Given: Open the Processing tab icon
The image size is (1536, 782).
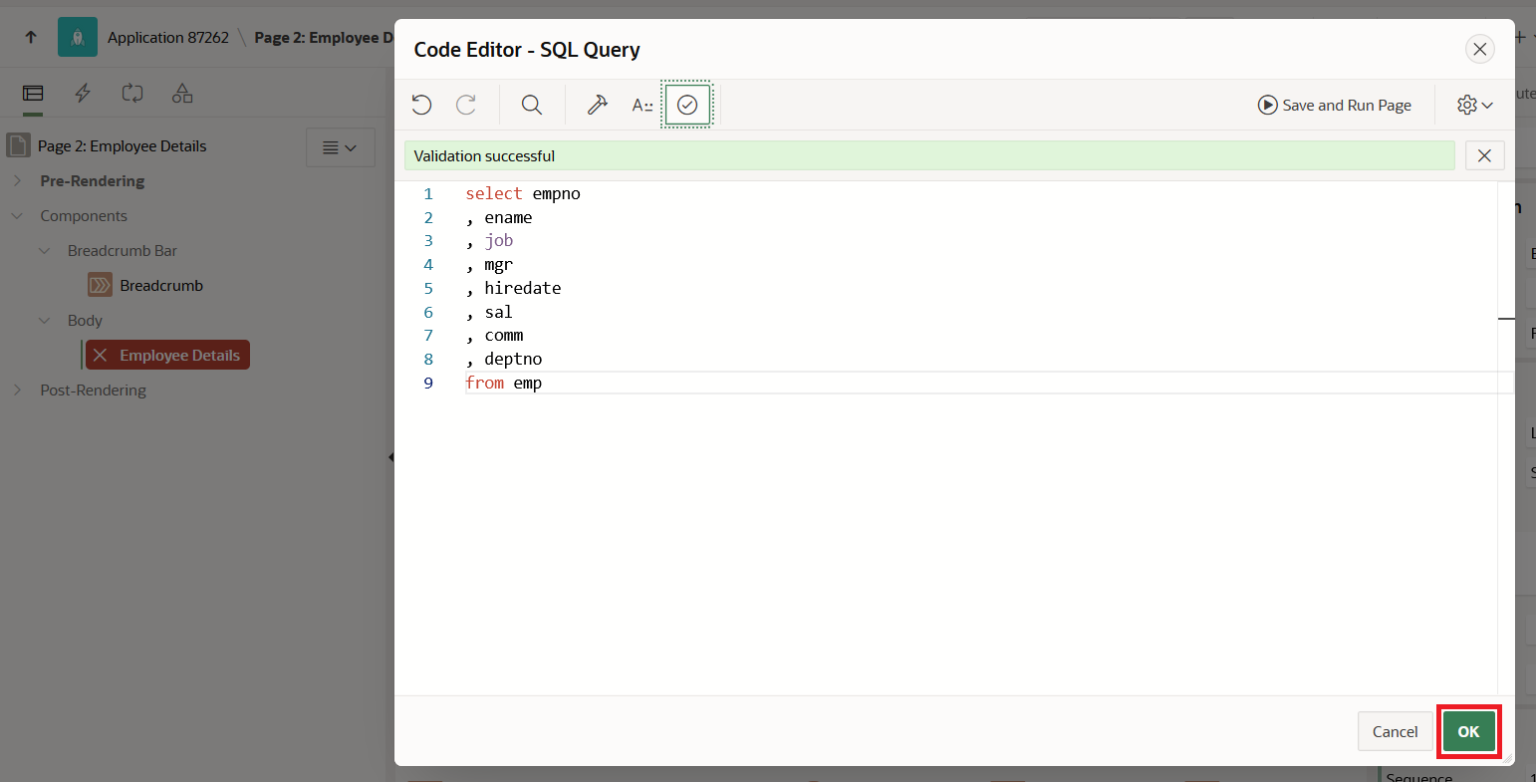Looking at the screenshot, I should point(132,93).
